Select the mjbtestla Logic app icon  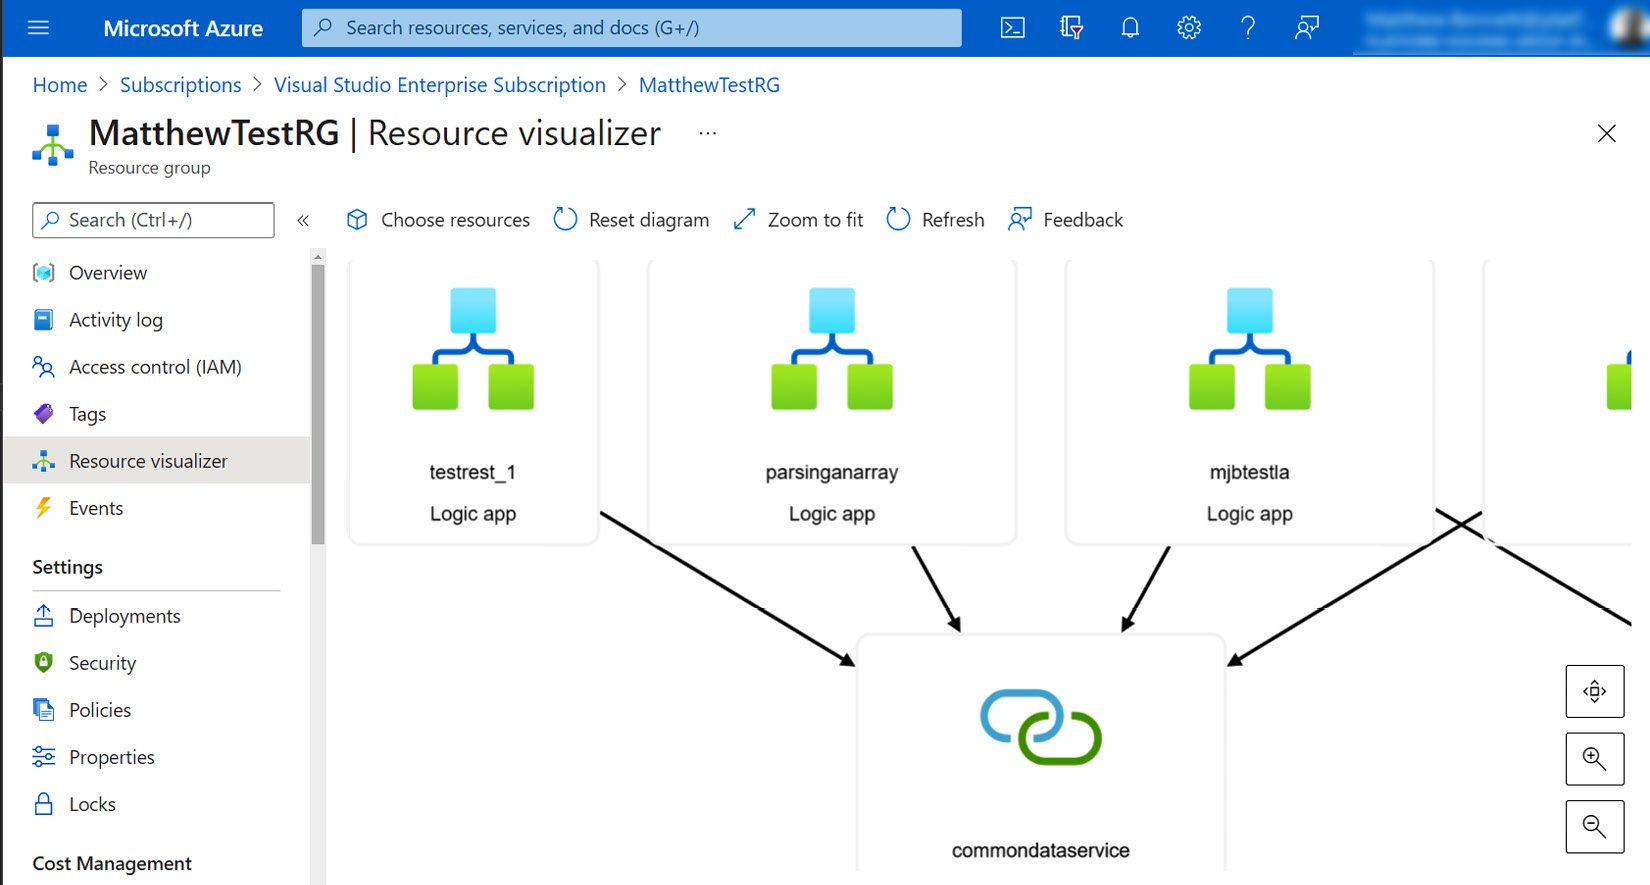[1249, 349]
